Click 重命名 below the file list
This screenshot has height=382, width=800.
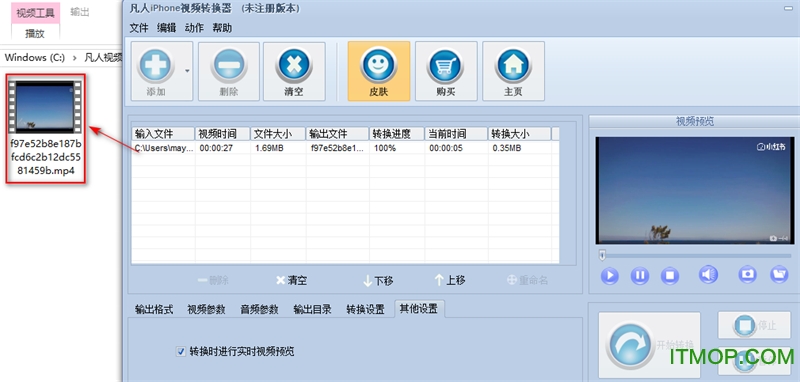click(x=528, y=281)
